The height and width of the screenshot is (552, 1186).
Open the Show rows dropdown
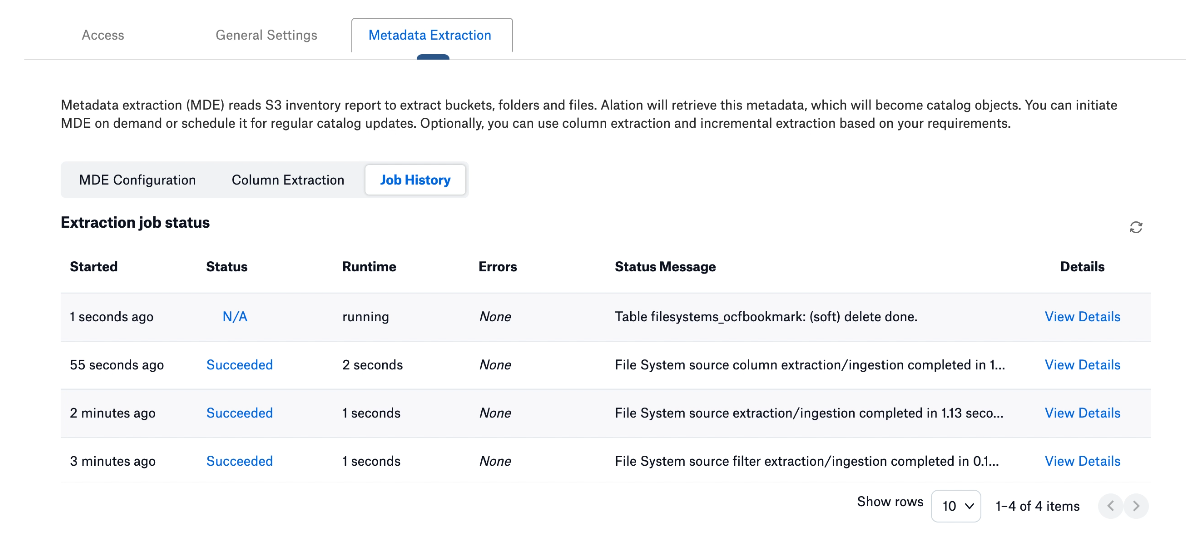click(x=956, y=506)
